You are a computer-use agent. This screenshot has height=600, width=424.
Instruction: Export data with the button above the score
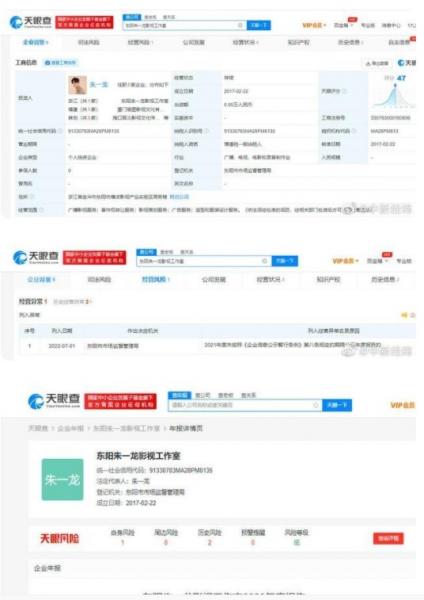pyautogui.click(x=377, y=63)
